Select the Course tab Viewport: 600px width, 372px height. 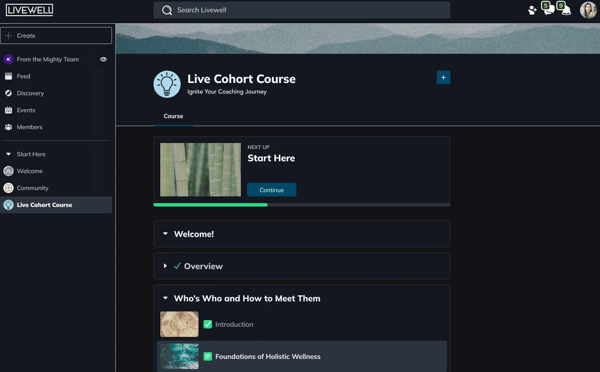pyautogui.click(x=173, y=116)
